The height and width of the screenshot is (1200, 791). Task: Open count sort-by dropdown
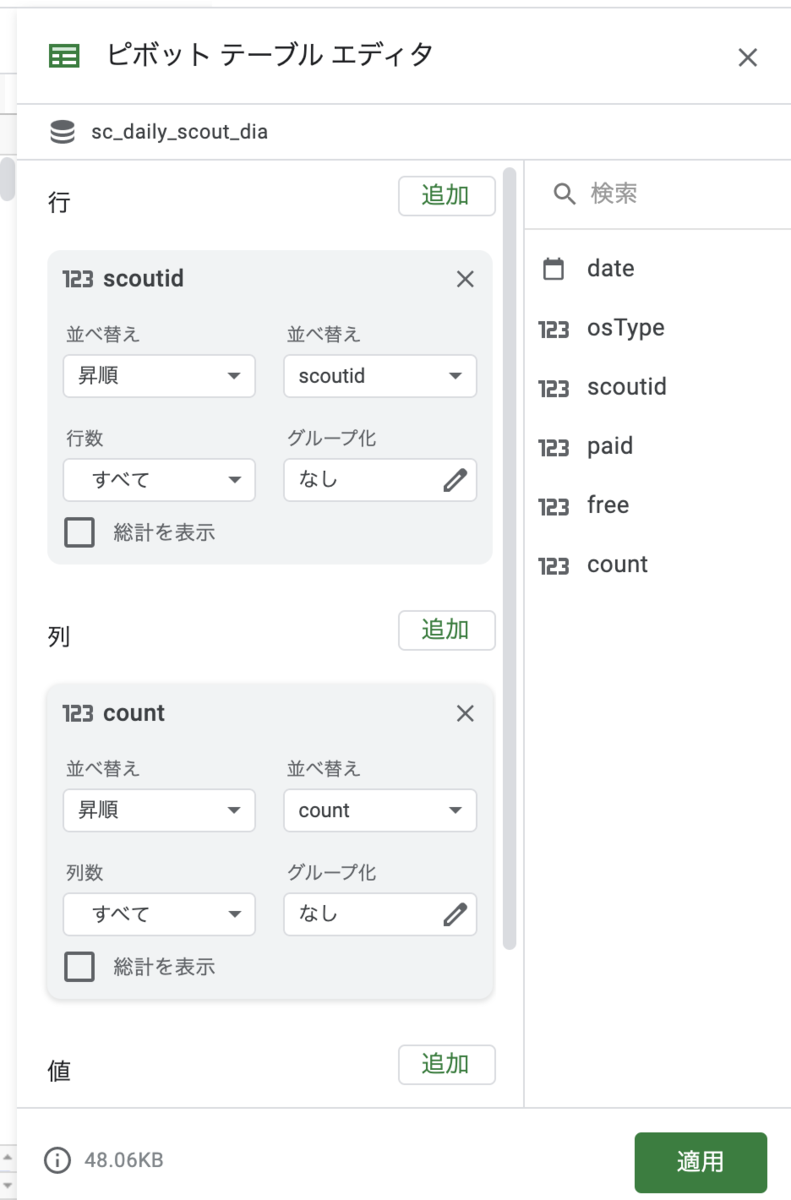[380, 810]
